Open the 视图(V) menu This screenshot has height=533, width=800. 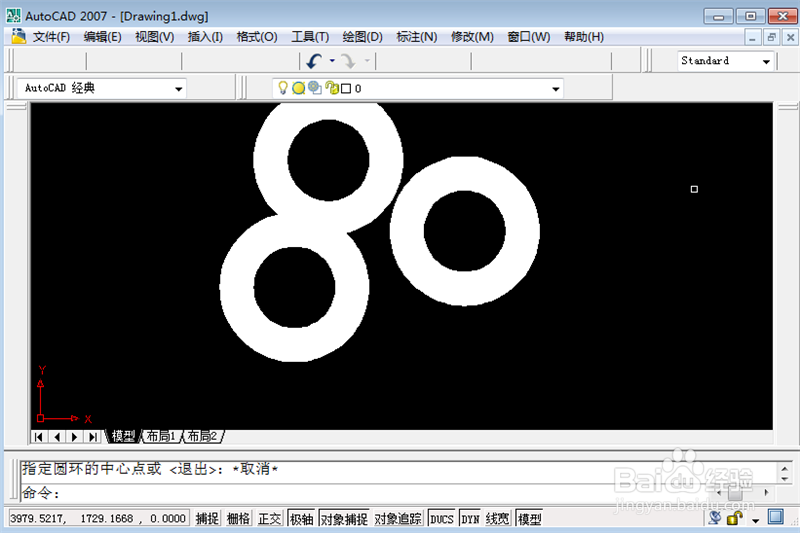(x=155, y=37)
